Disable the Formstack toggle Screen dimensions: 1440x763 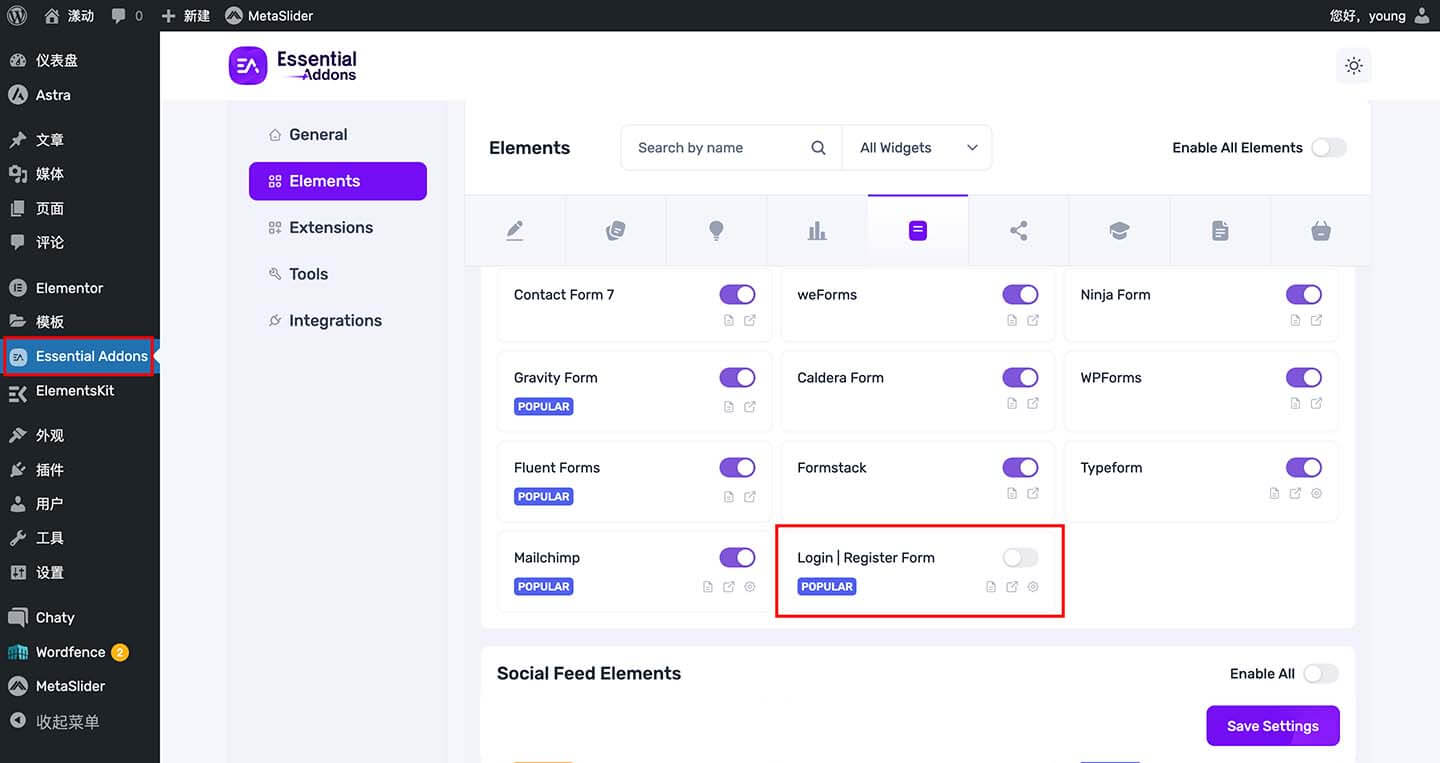(x=1020, y=467)
